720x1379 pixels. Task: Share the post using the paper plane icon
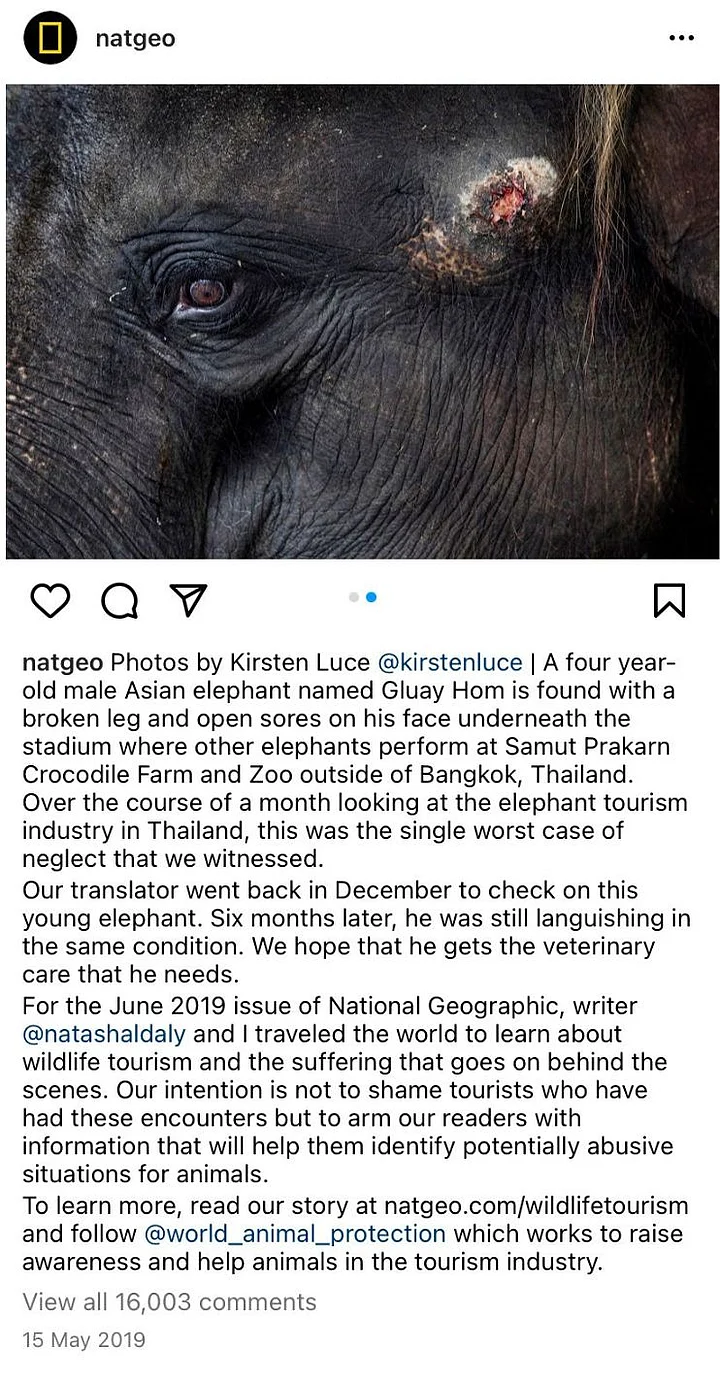click(188, 600)
